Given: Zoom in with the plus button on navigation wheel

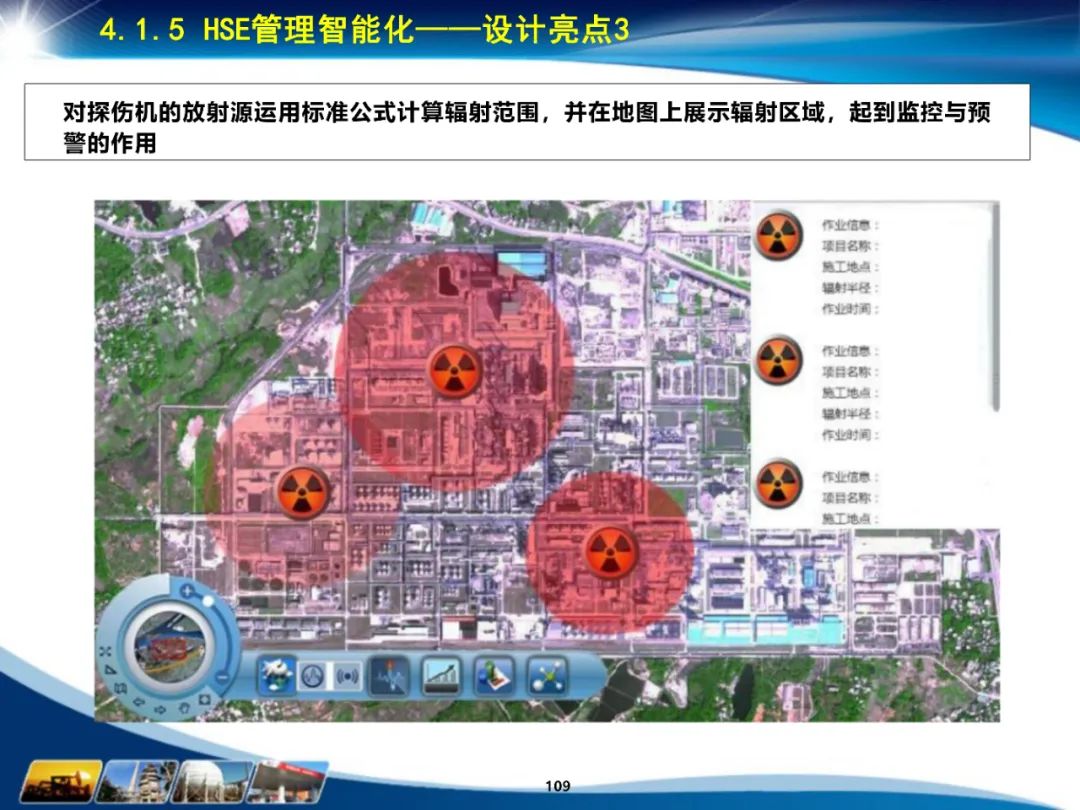Looking at the screenshot, I should (187, 591).
